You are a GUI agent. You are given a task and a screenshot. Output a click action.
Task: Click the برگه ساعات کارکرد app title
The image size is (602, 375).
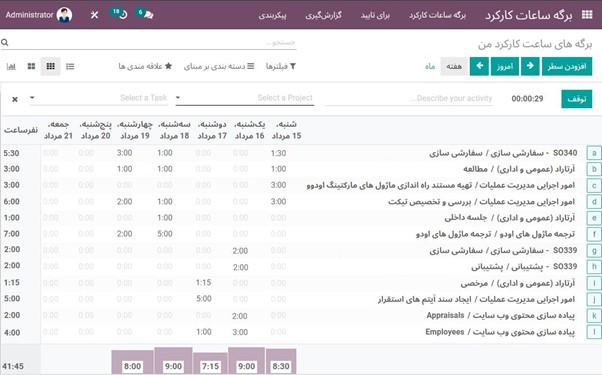point(528,15)
